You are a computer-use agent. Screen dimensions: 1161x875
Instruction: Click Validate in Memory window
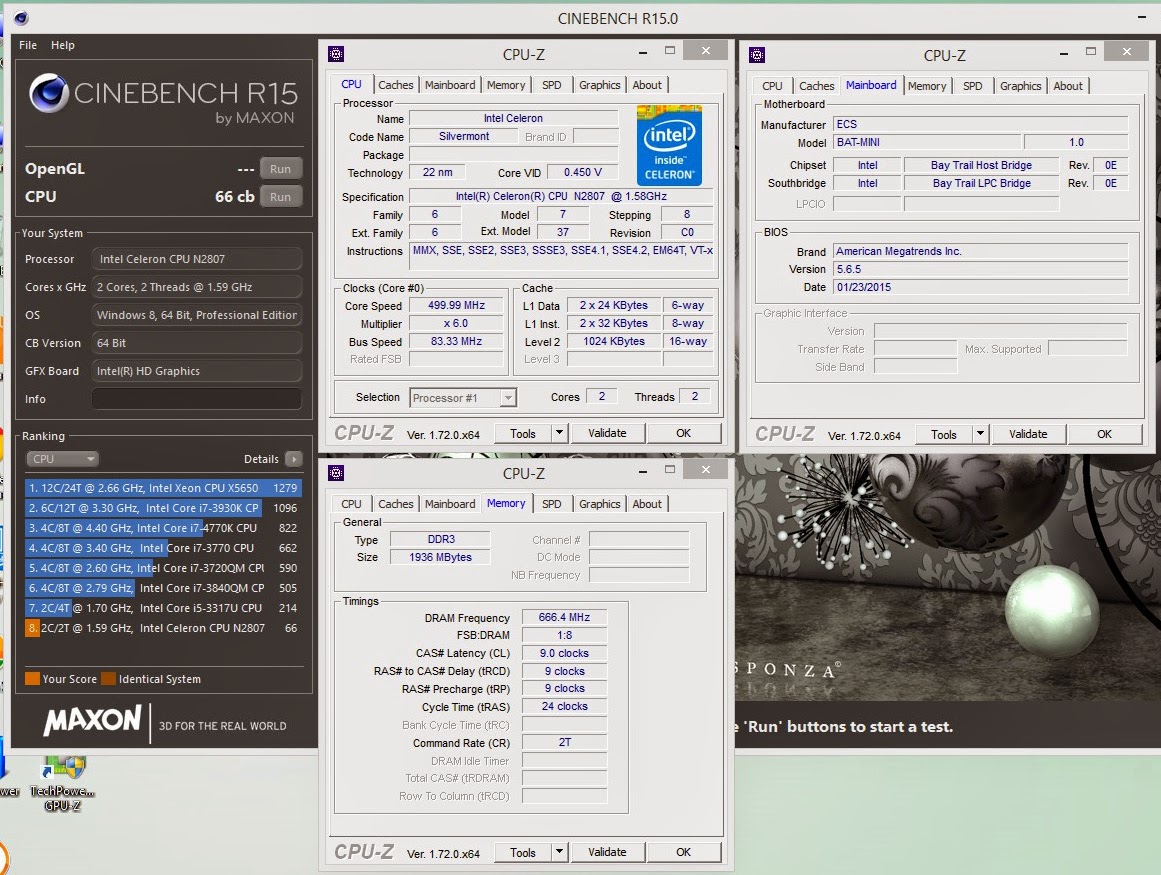click(x=607, y=852)
